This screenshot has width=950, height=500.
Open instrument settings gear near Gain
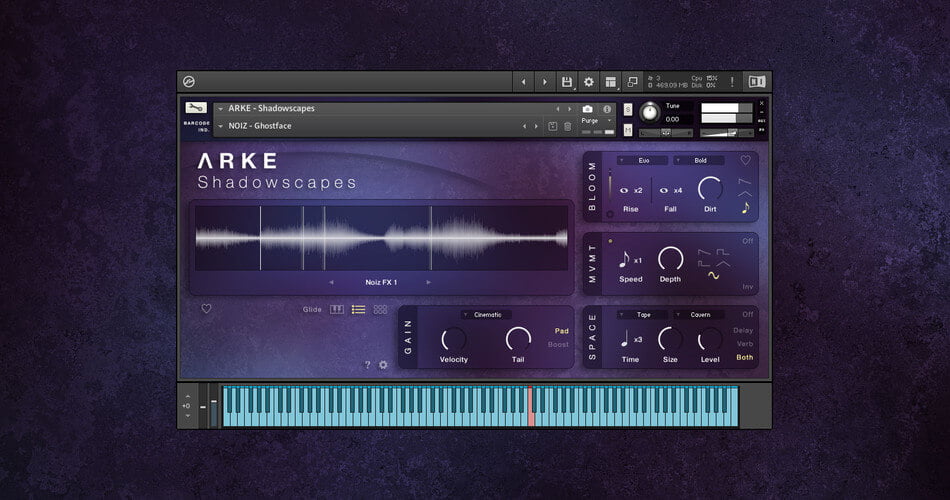click(x=383, y=365)
